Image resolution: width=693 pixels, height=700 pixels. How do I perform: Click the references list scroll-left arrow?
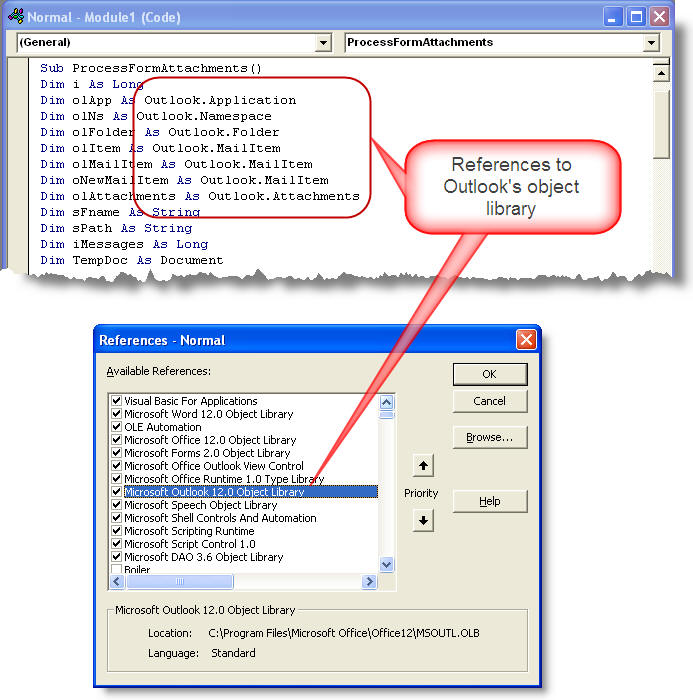[x=117, y=581]
